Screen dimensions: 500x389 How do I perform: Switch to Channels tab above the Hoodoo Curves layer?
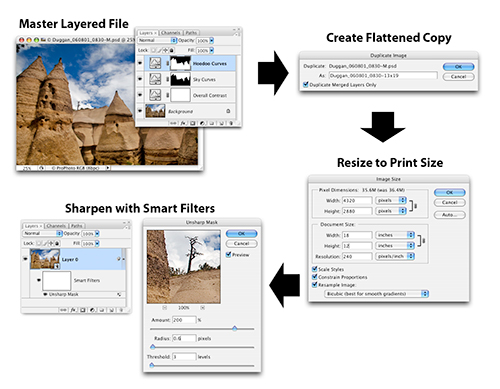coord(171,33)
